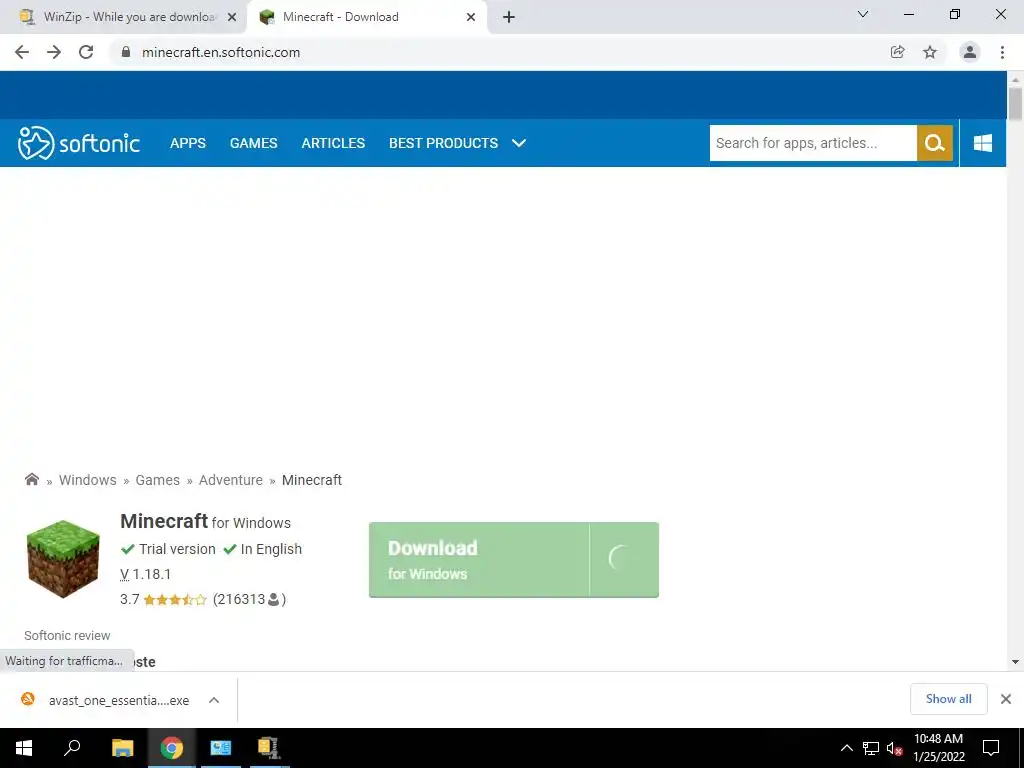Open the Adventure breadcrumb link

tap(231, 480)
